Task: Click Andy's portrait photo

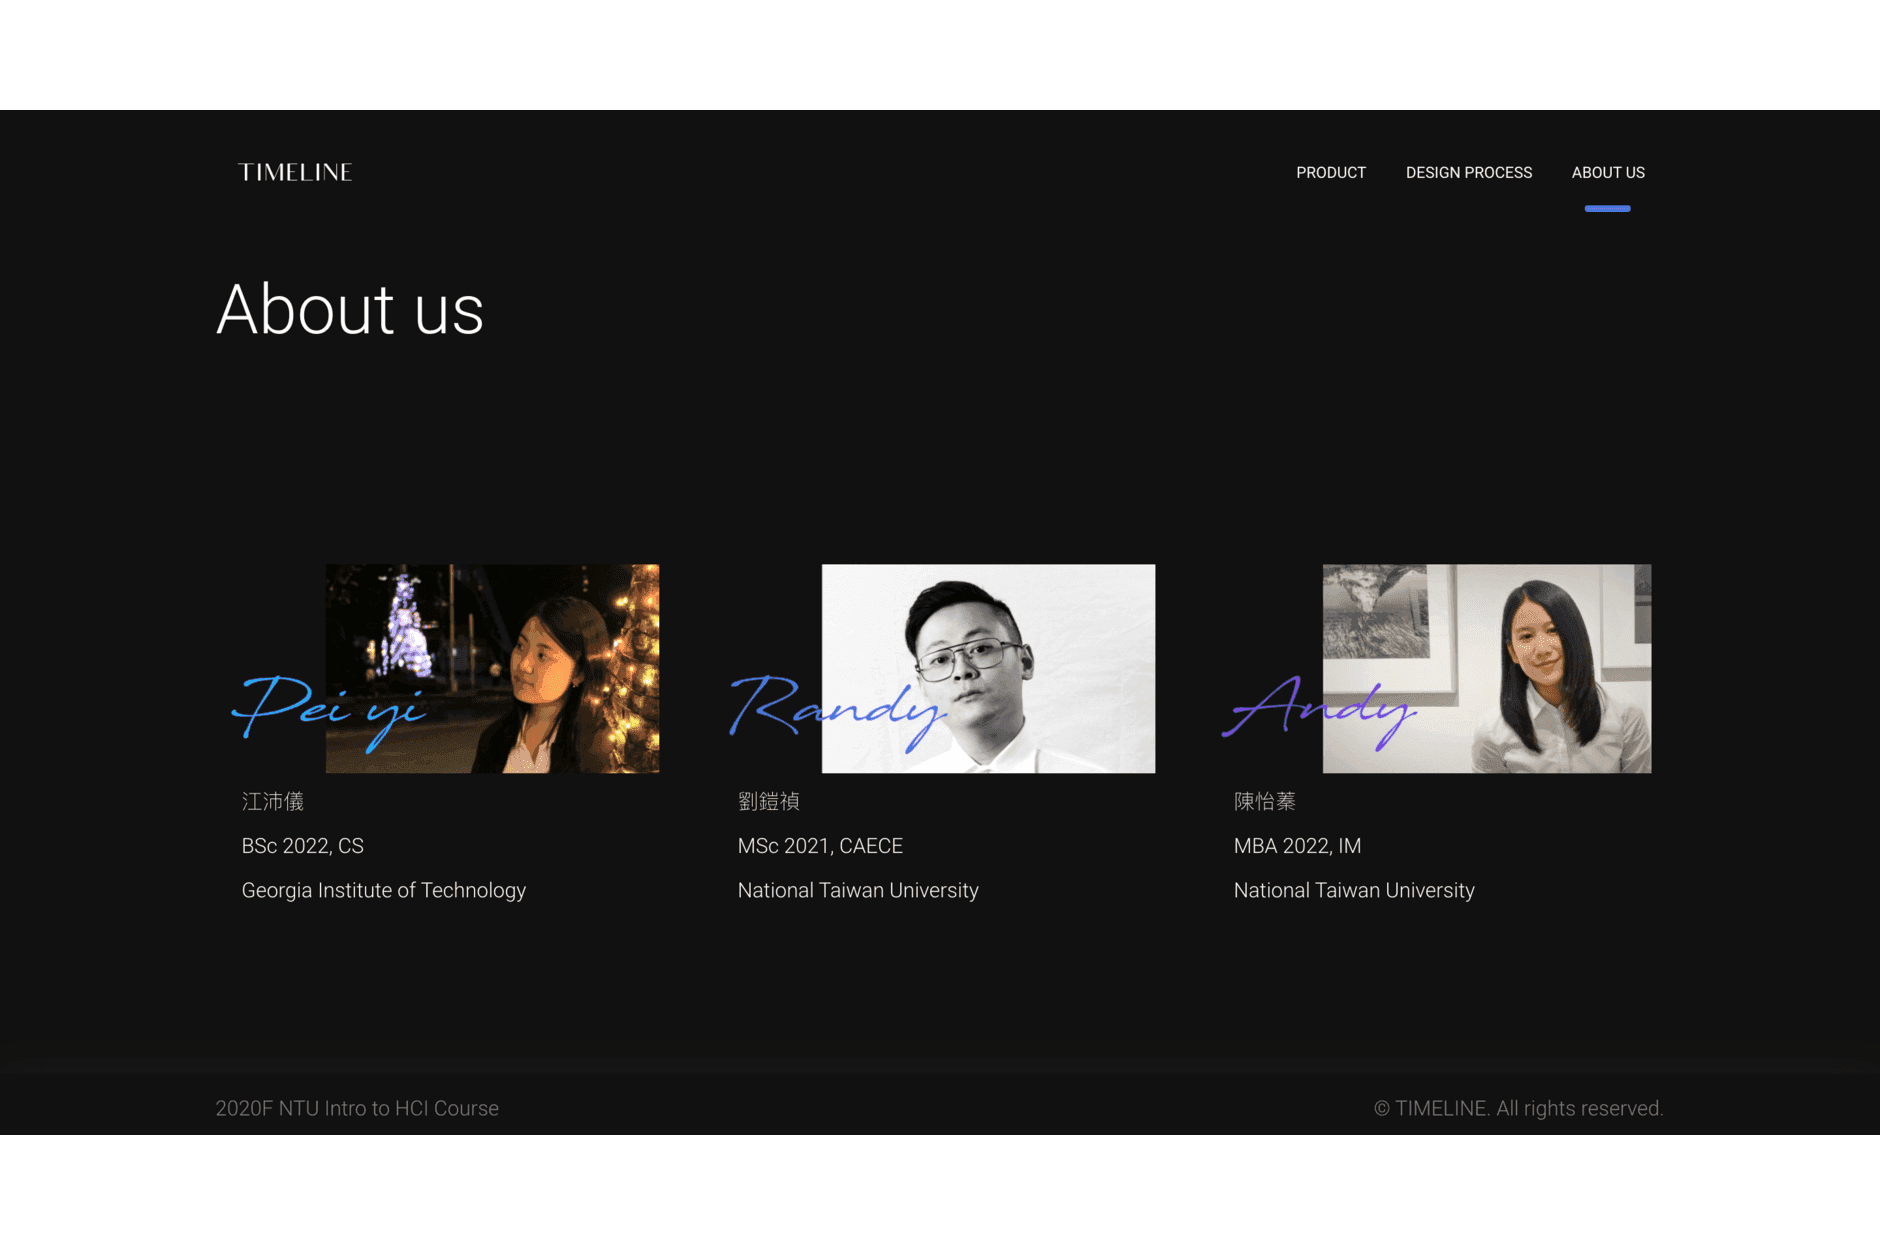Action: 1486,668
